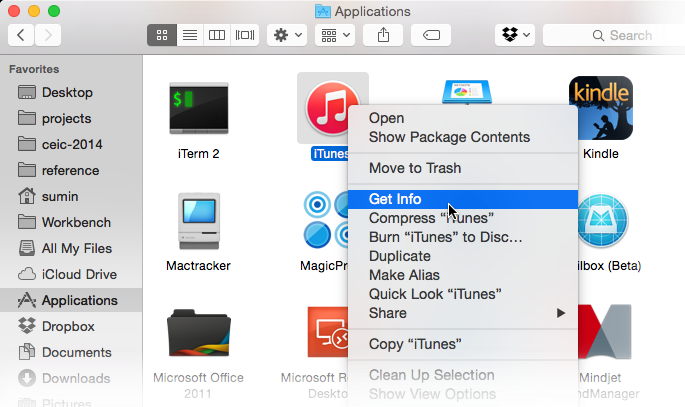Go forward with the right chevron
The image size is (685, 407).
[x=48, y=35]
